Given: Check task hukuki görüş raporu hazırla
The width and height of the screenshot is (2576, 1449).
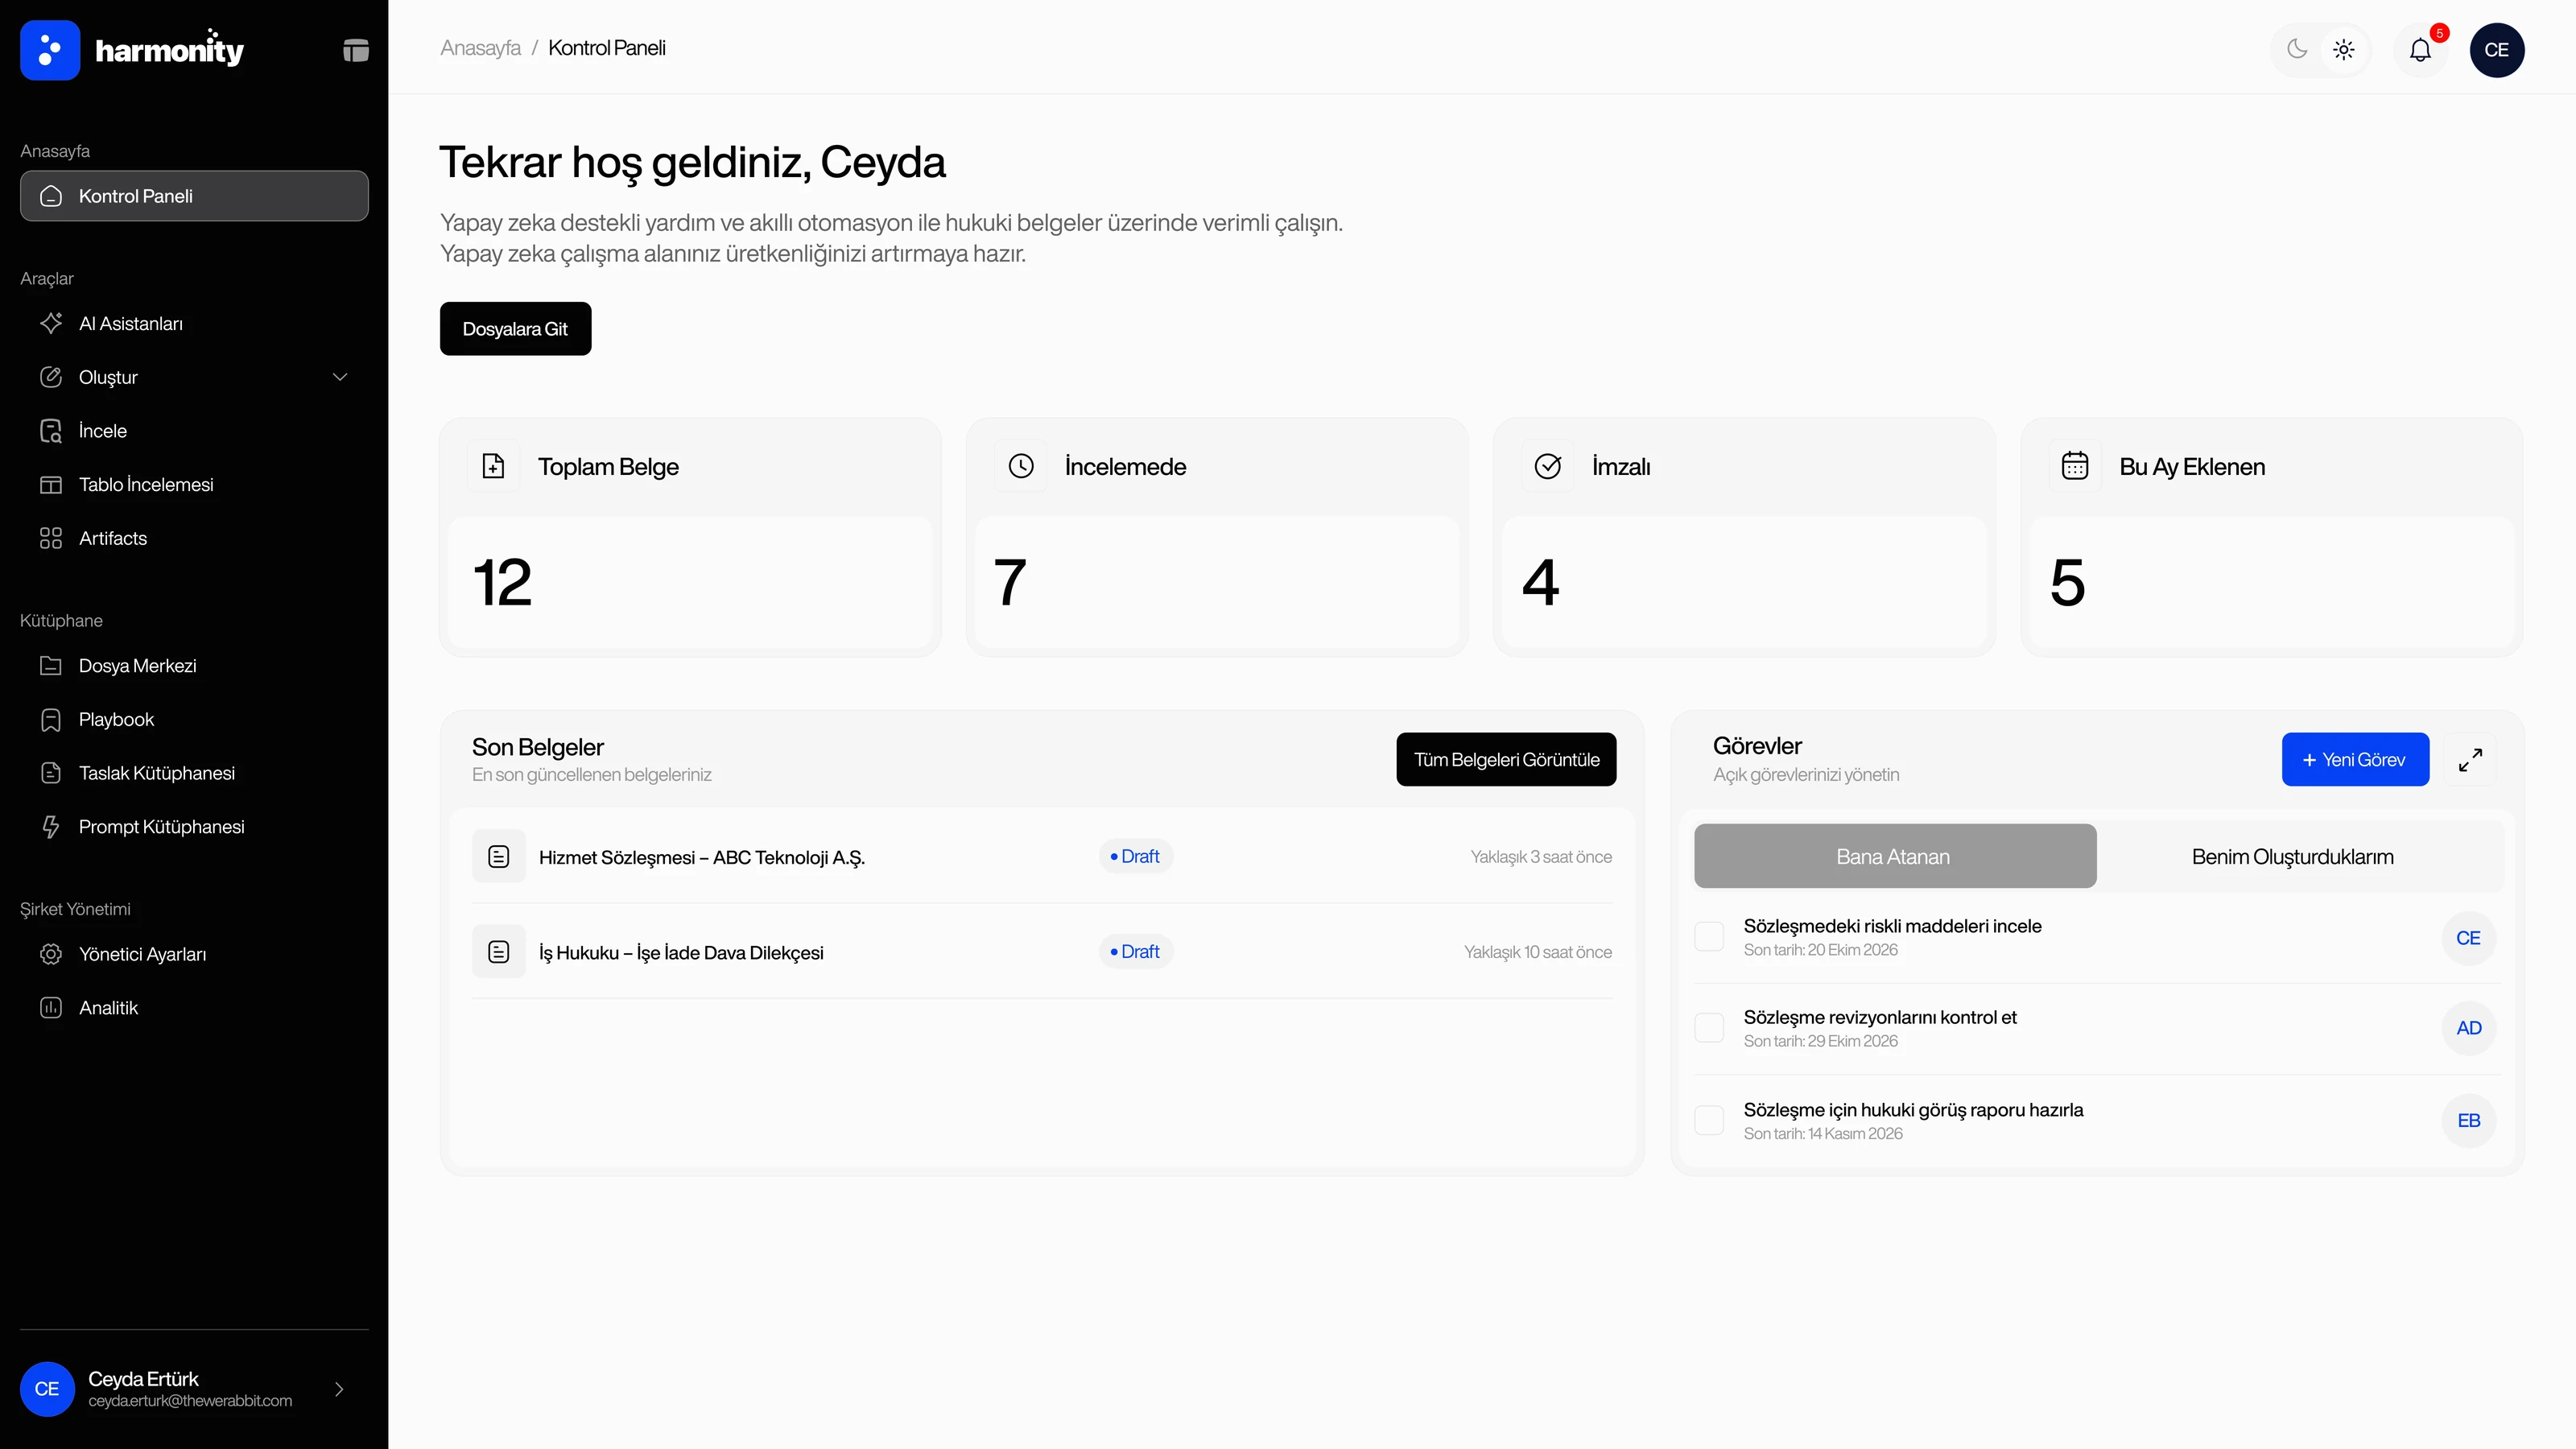Looking at the screenshot, I should pos(1709,1120).
